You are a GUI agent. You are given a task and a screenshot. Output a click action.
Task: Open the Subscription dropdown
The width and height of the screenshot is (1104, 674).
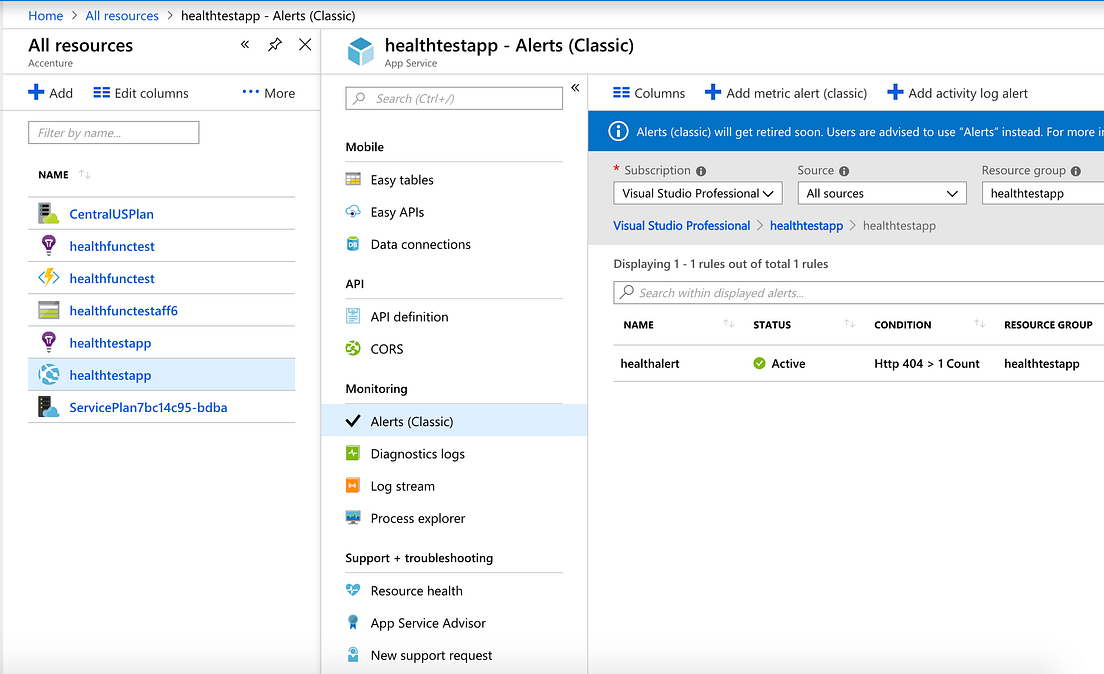(x=697, y=192)
